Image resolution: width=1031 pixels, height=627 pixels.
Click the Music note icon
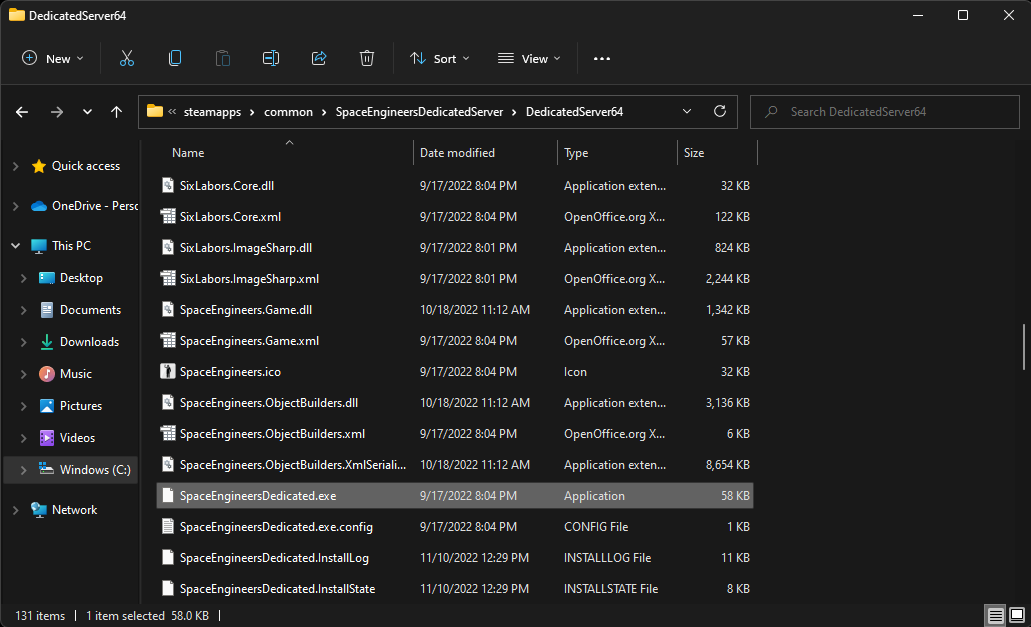47,374
